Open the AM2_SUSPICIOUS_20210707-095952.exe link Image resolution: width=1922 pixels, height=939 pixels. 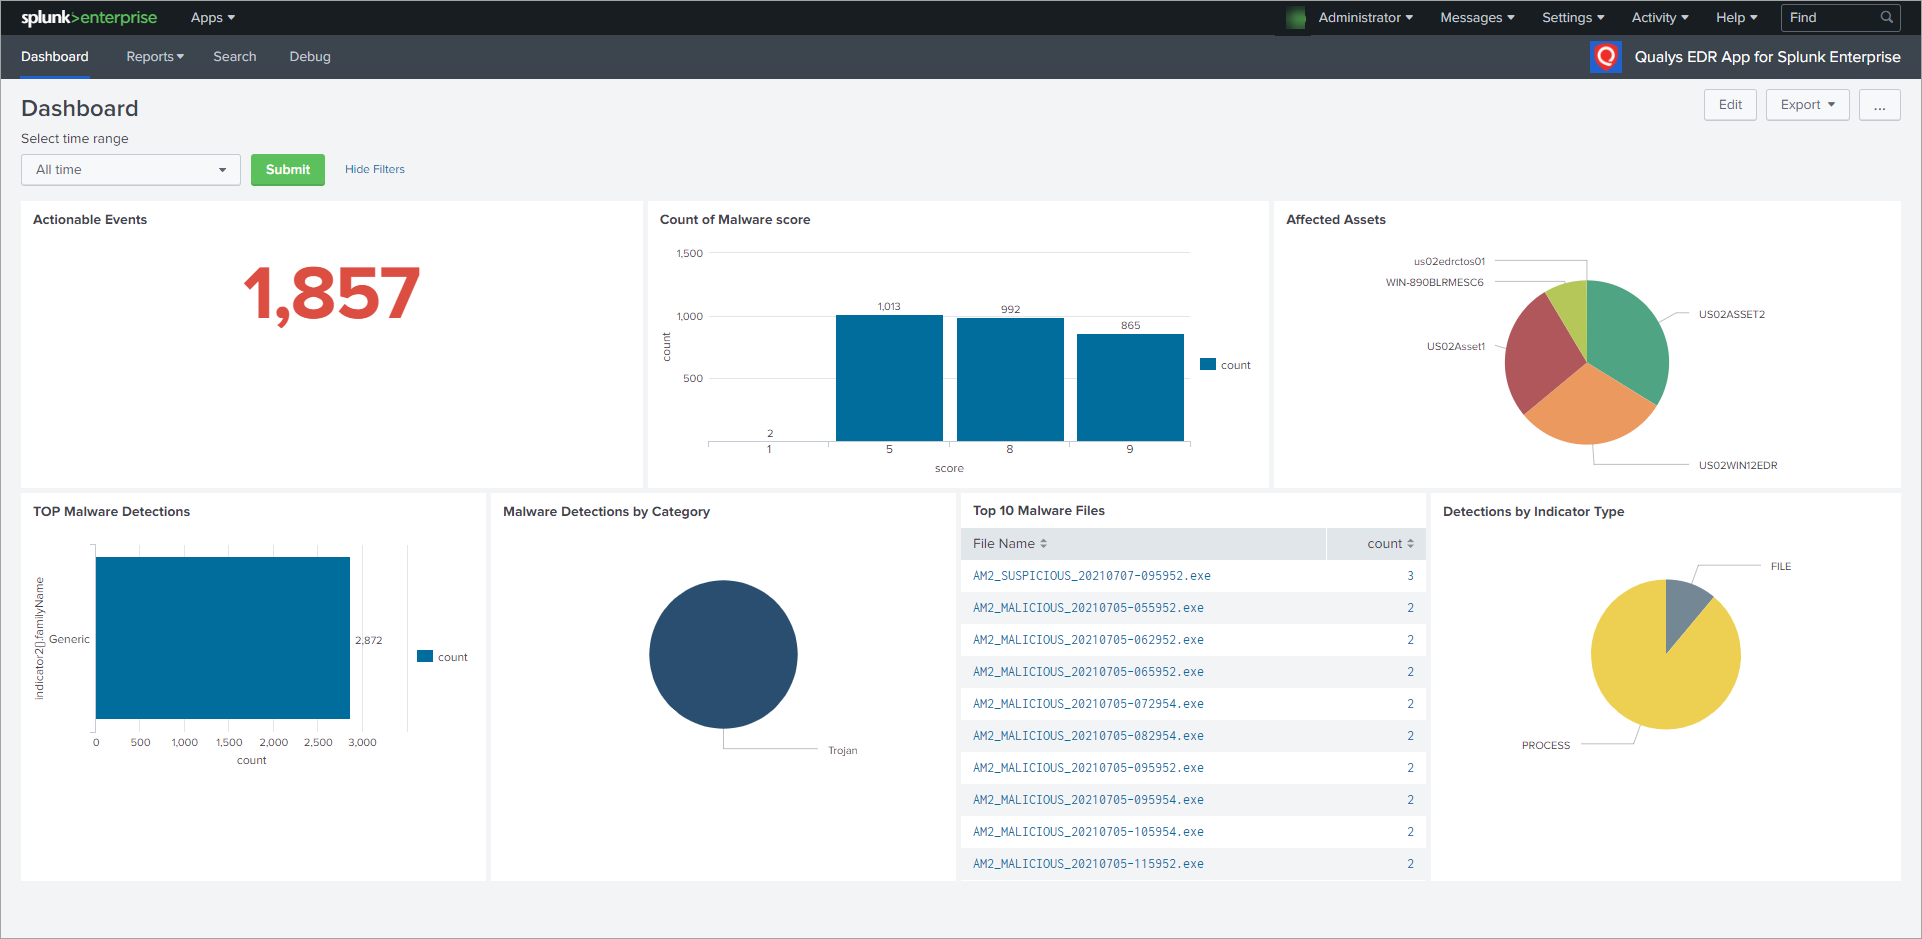pos(1091,575)
